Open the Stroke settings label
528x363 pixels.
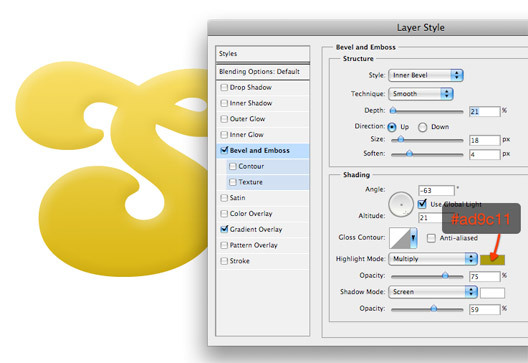point(239,261)
